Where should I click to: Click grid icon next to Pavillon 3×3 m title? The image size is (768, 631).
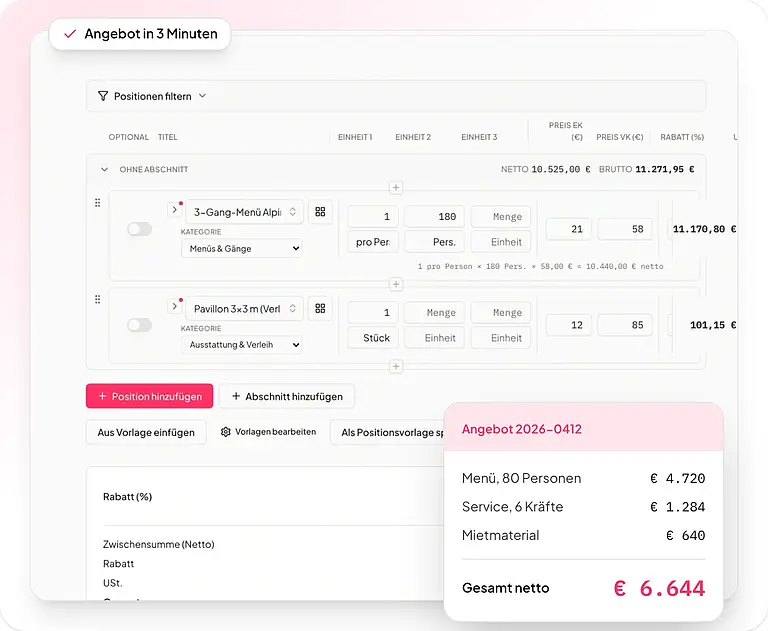click(x=320, y=308)
